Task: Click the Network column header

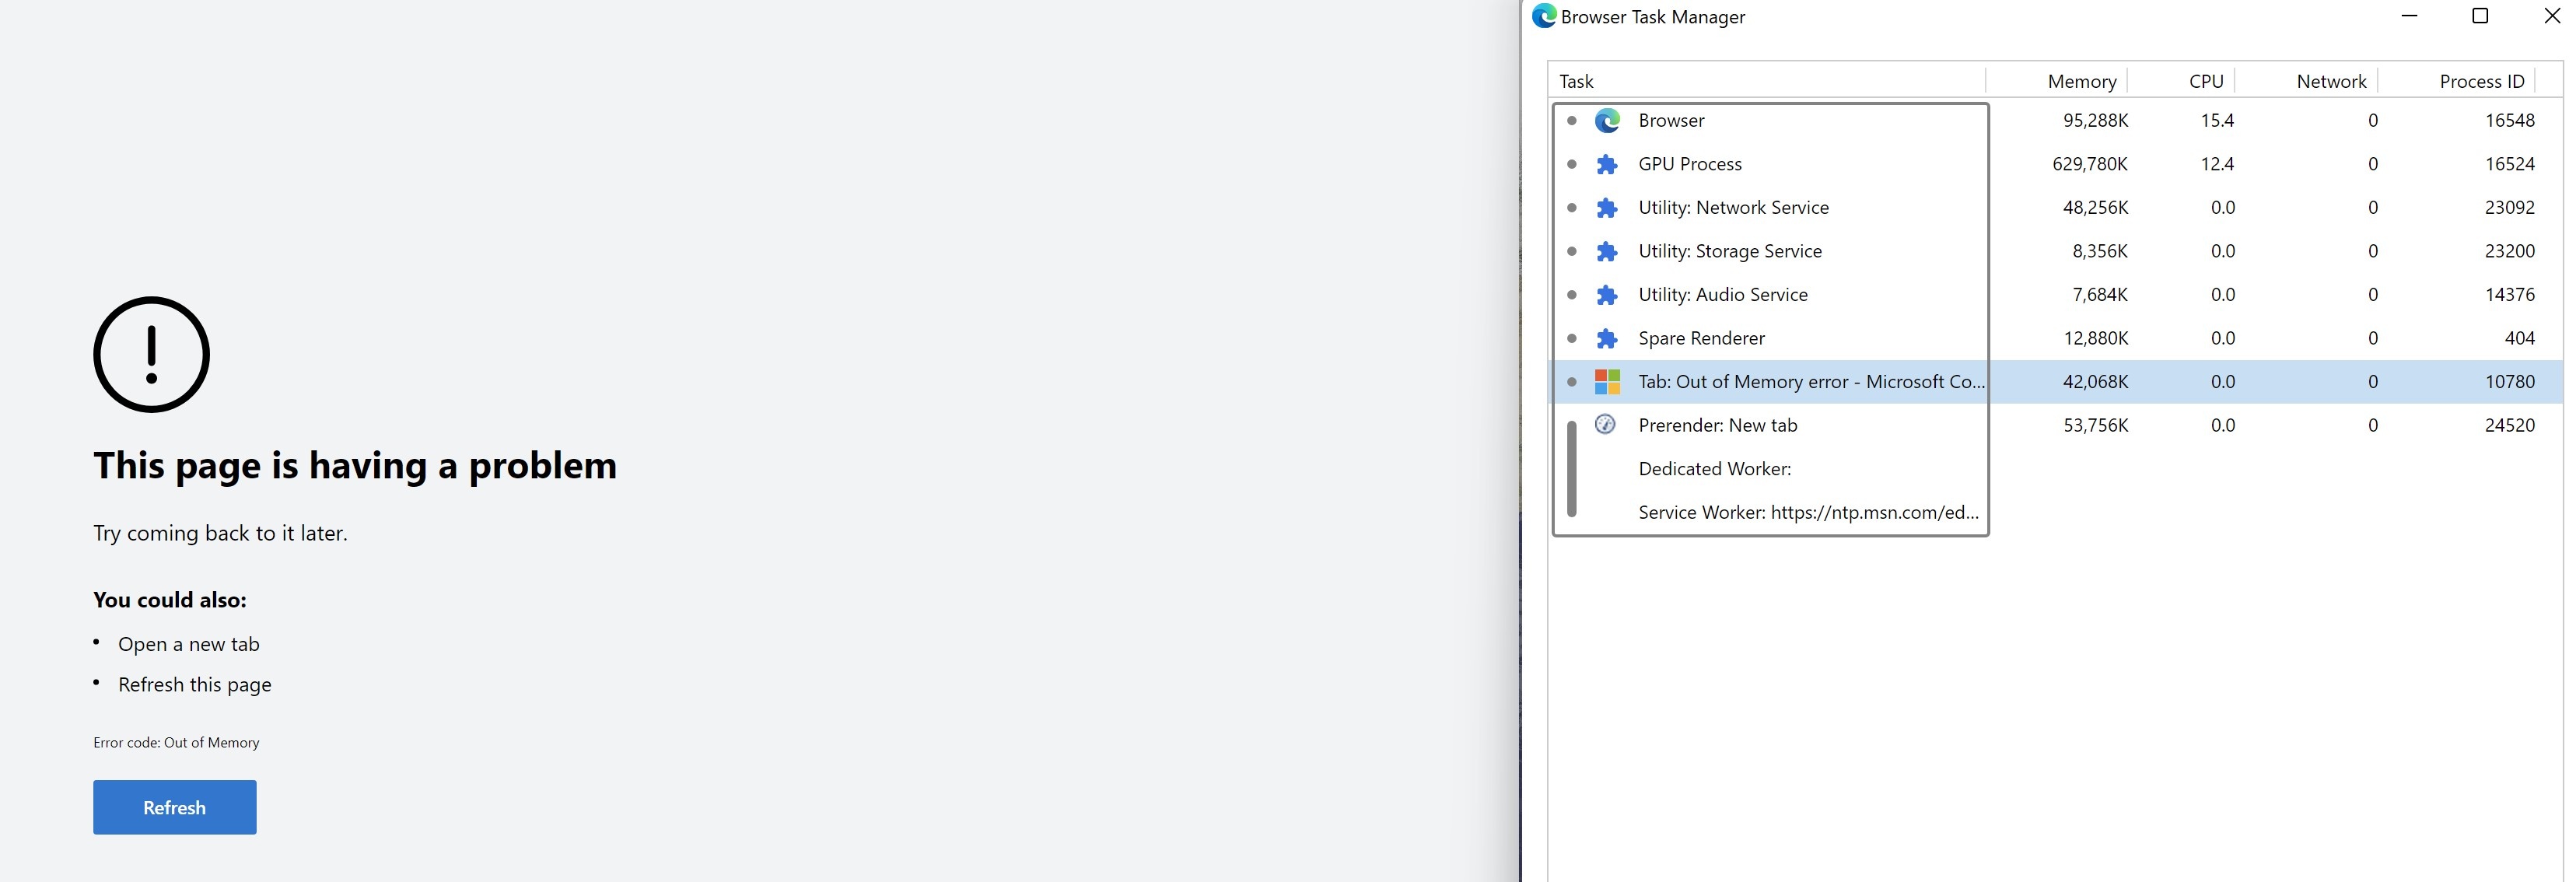Action: coord(2330,81)
